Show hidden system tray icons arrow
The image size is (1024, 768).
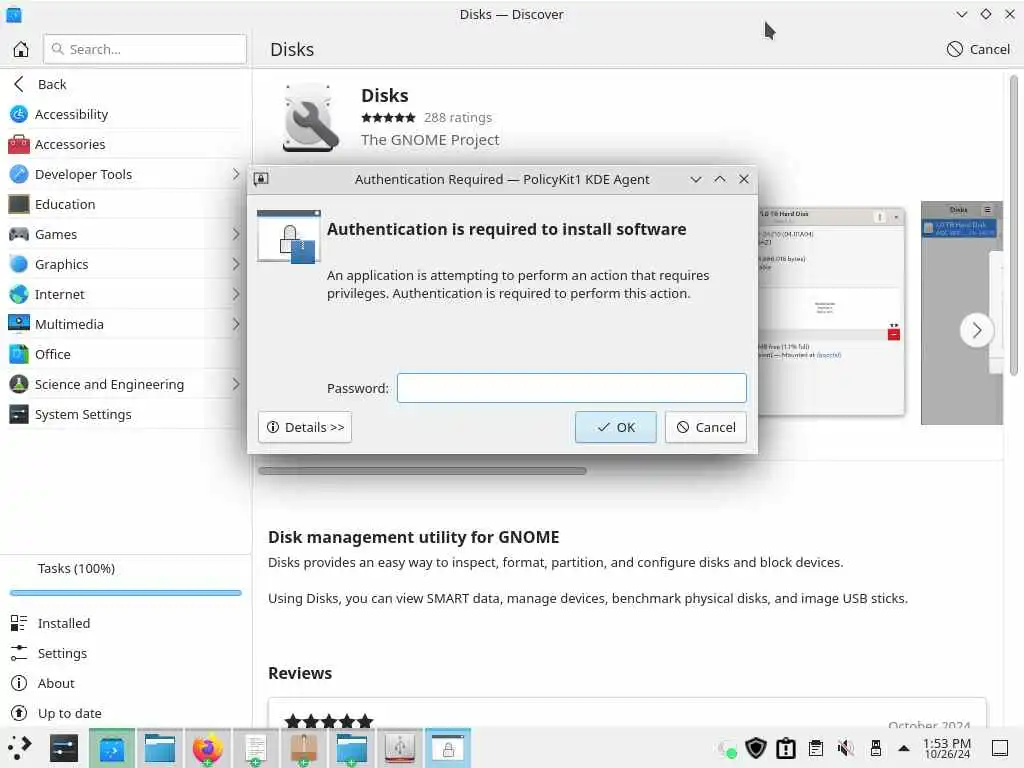click(x=904, y=748)
